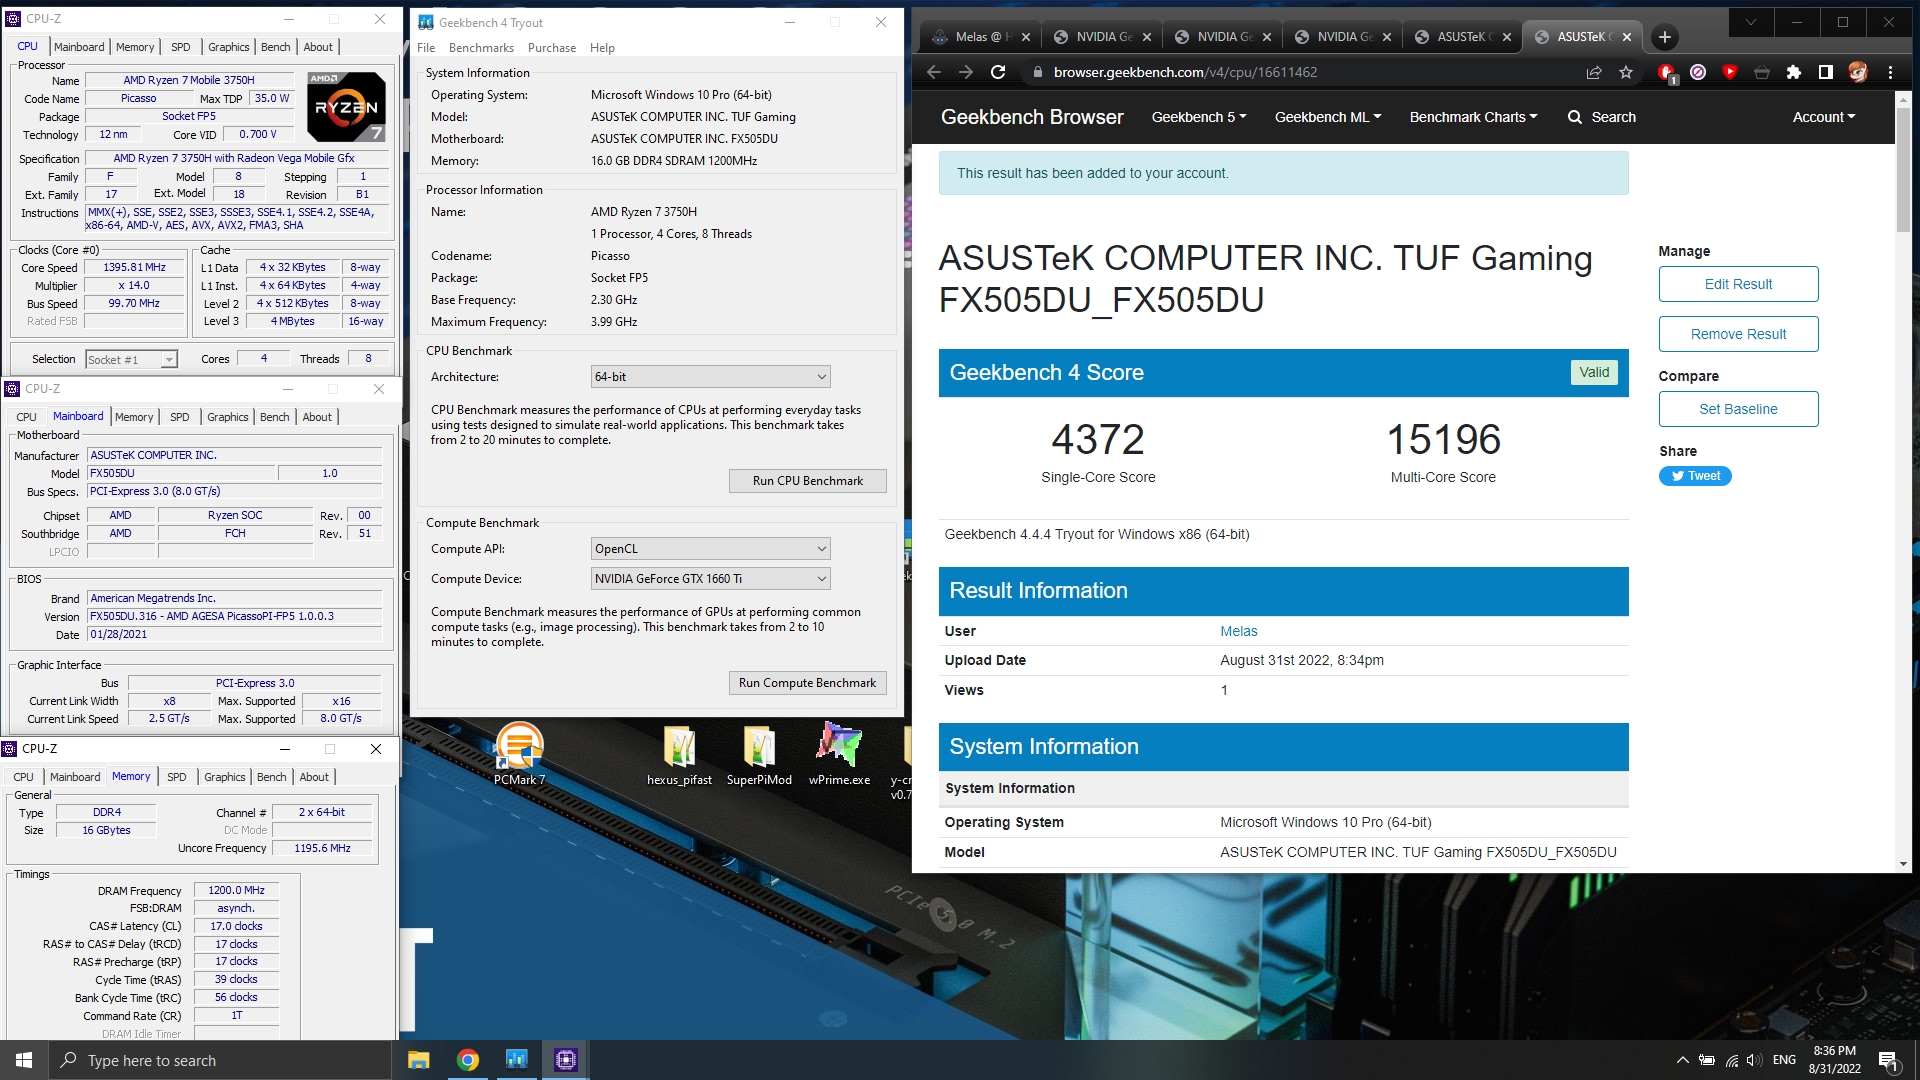Click the Chrome back arrow
The image size is (1920, 1080).
[x=933, y=72]
